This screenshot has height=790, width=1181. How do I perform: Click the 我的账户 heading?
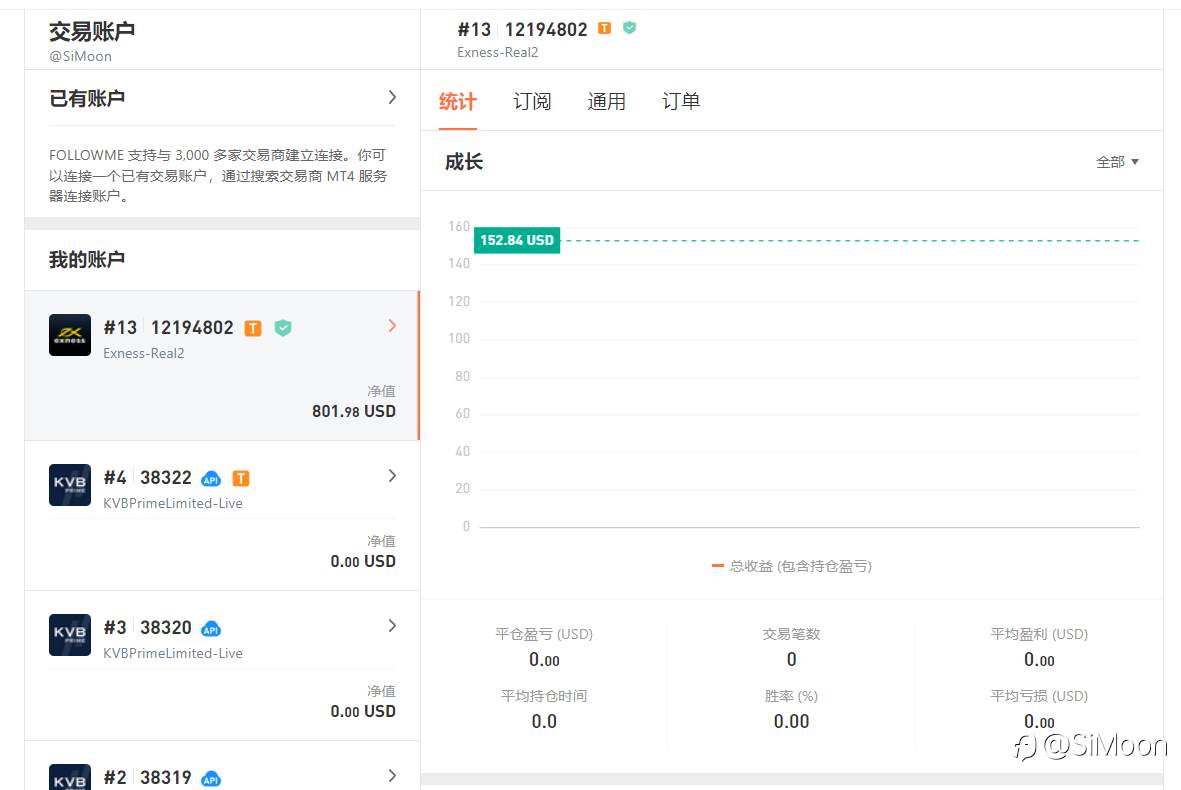(87, 260)
